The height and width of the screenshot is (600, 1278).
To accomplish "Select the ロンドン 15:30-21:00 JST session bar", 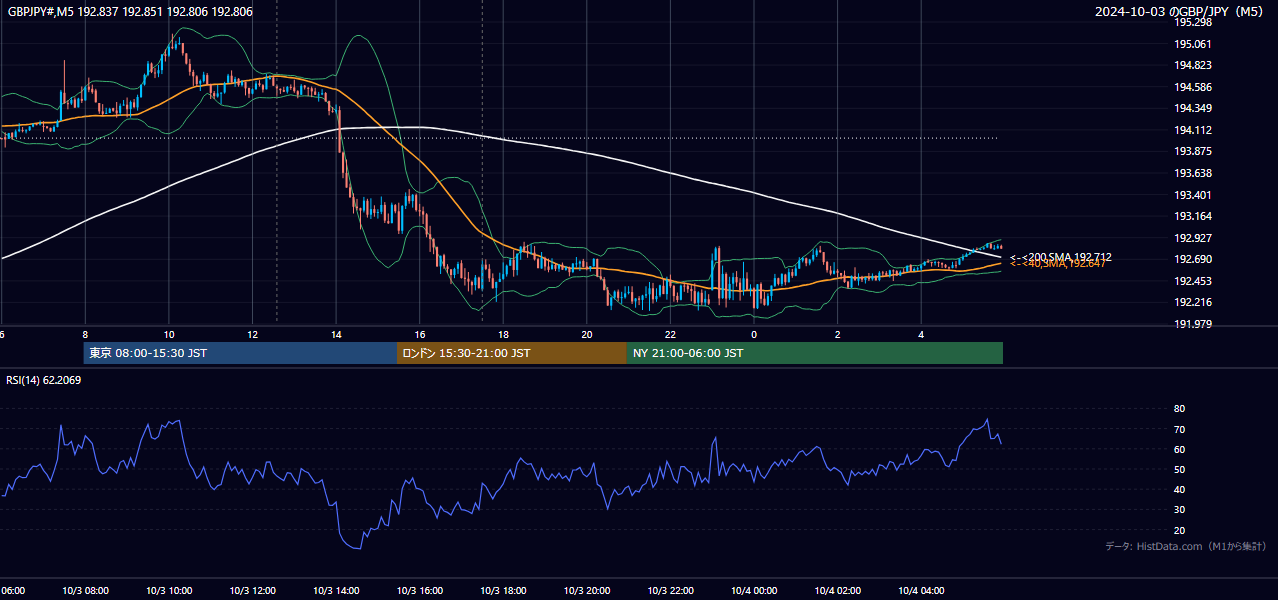I will point(512,353).
